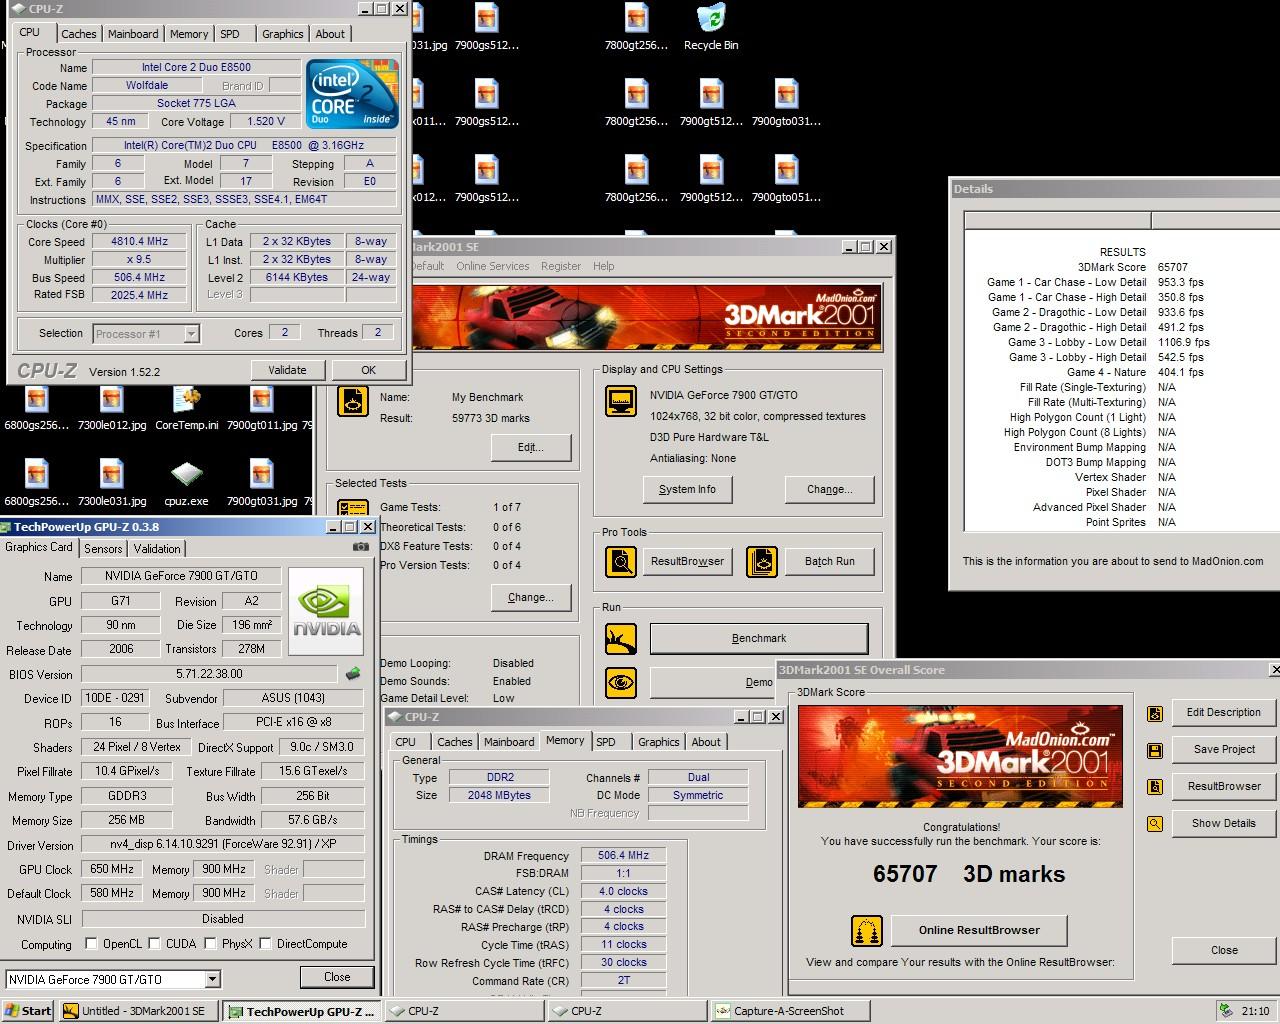Open Graphics tab in the CPU-Z memory timings window
The image size is (1280, 1024).
click(x=658, y=742)
